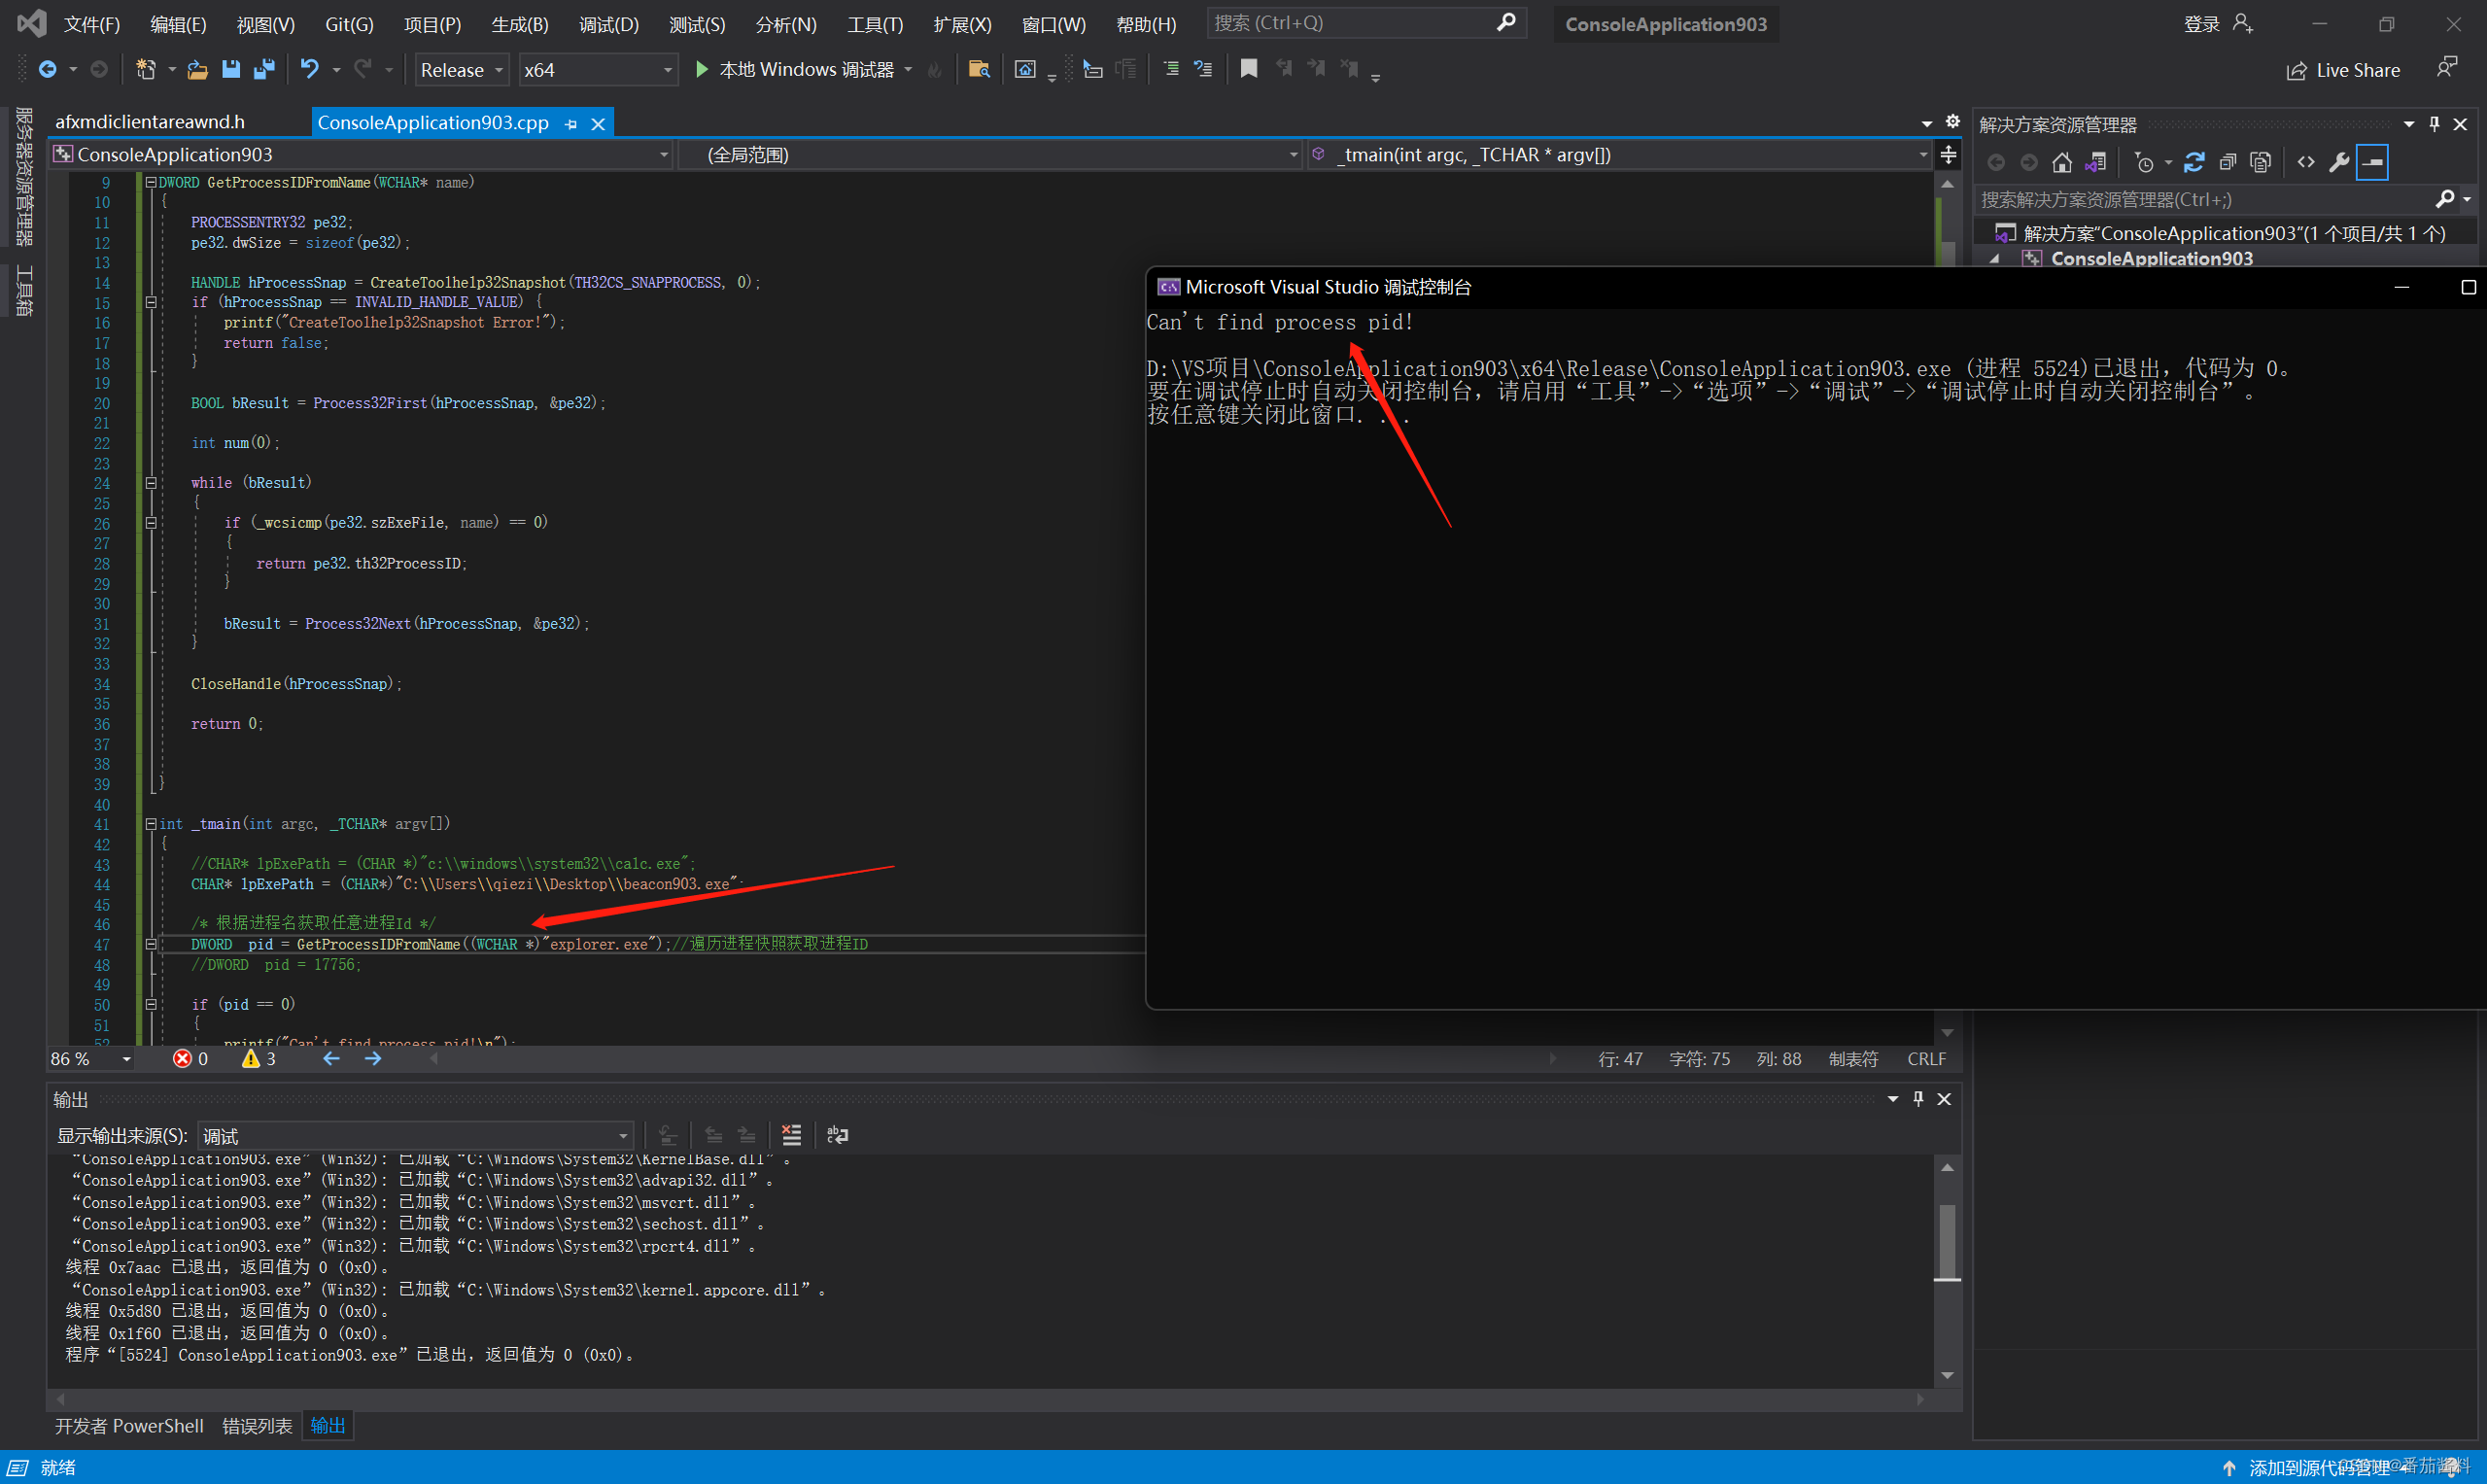
Task: Click the editor settings gear icon
Action: point(1952,122)
